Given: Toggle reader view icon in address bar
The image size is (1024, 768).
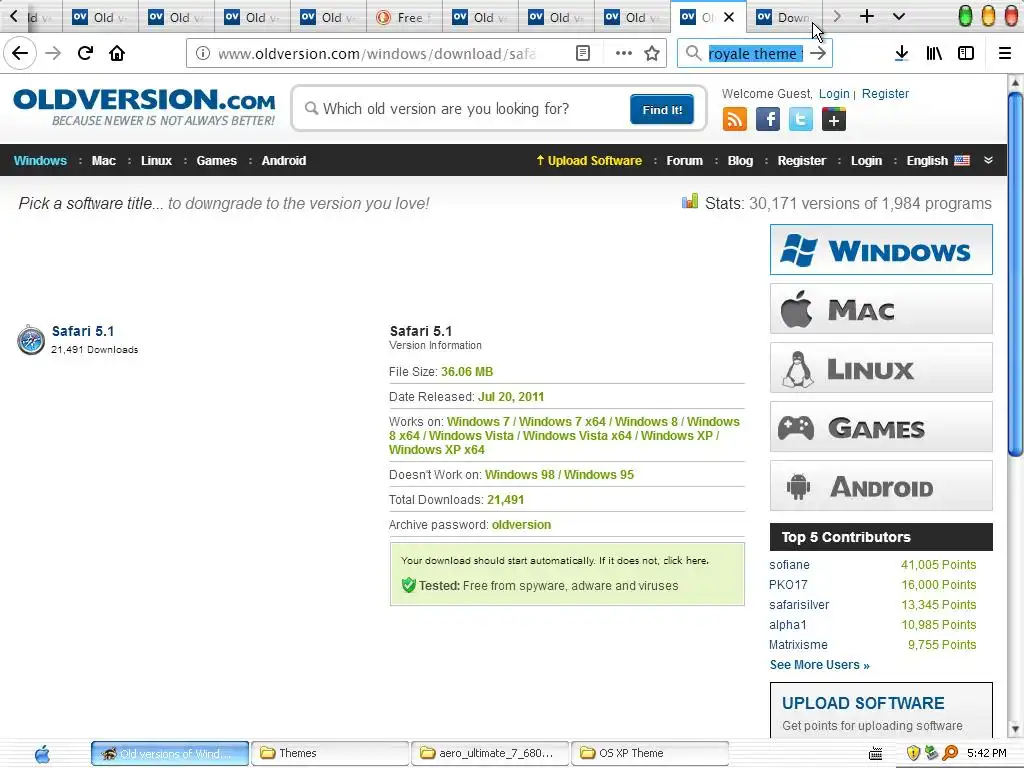Looking at the screenshot, I should [x=583, y=54].
